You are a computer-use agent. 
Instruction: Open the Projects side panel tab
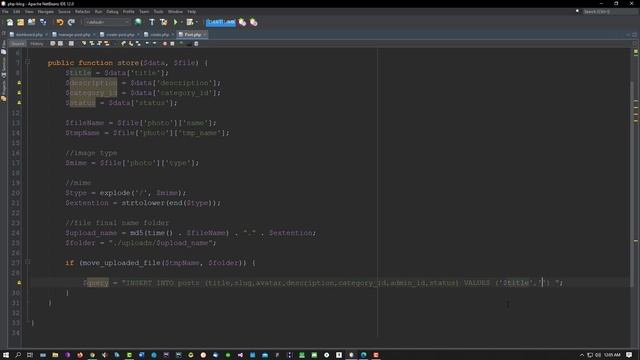pyautogui.click(x=4, y=91)
